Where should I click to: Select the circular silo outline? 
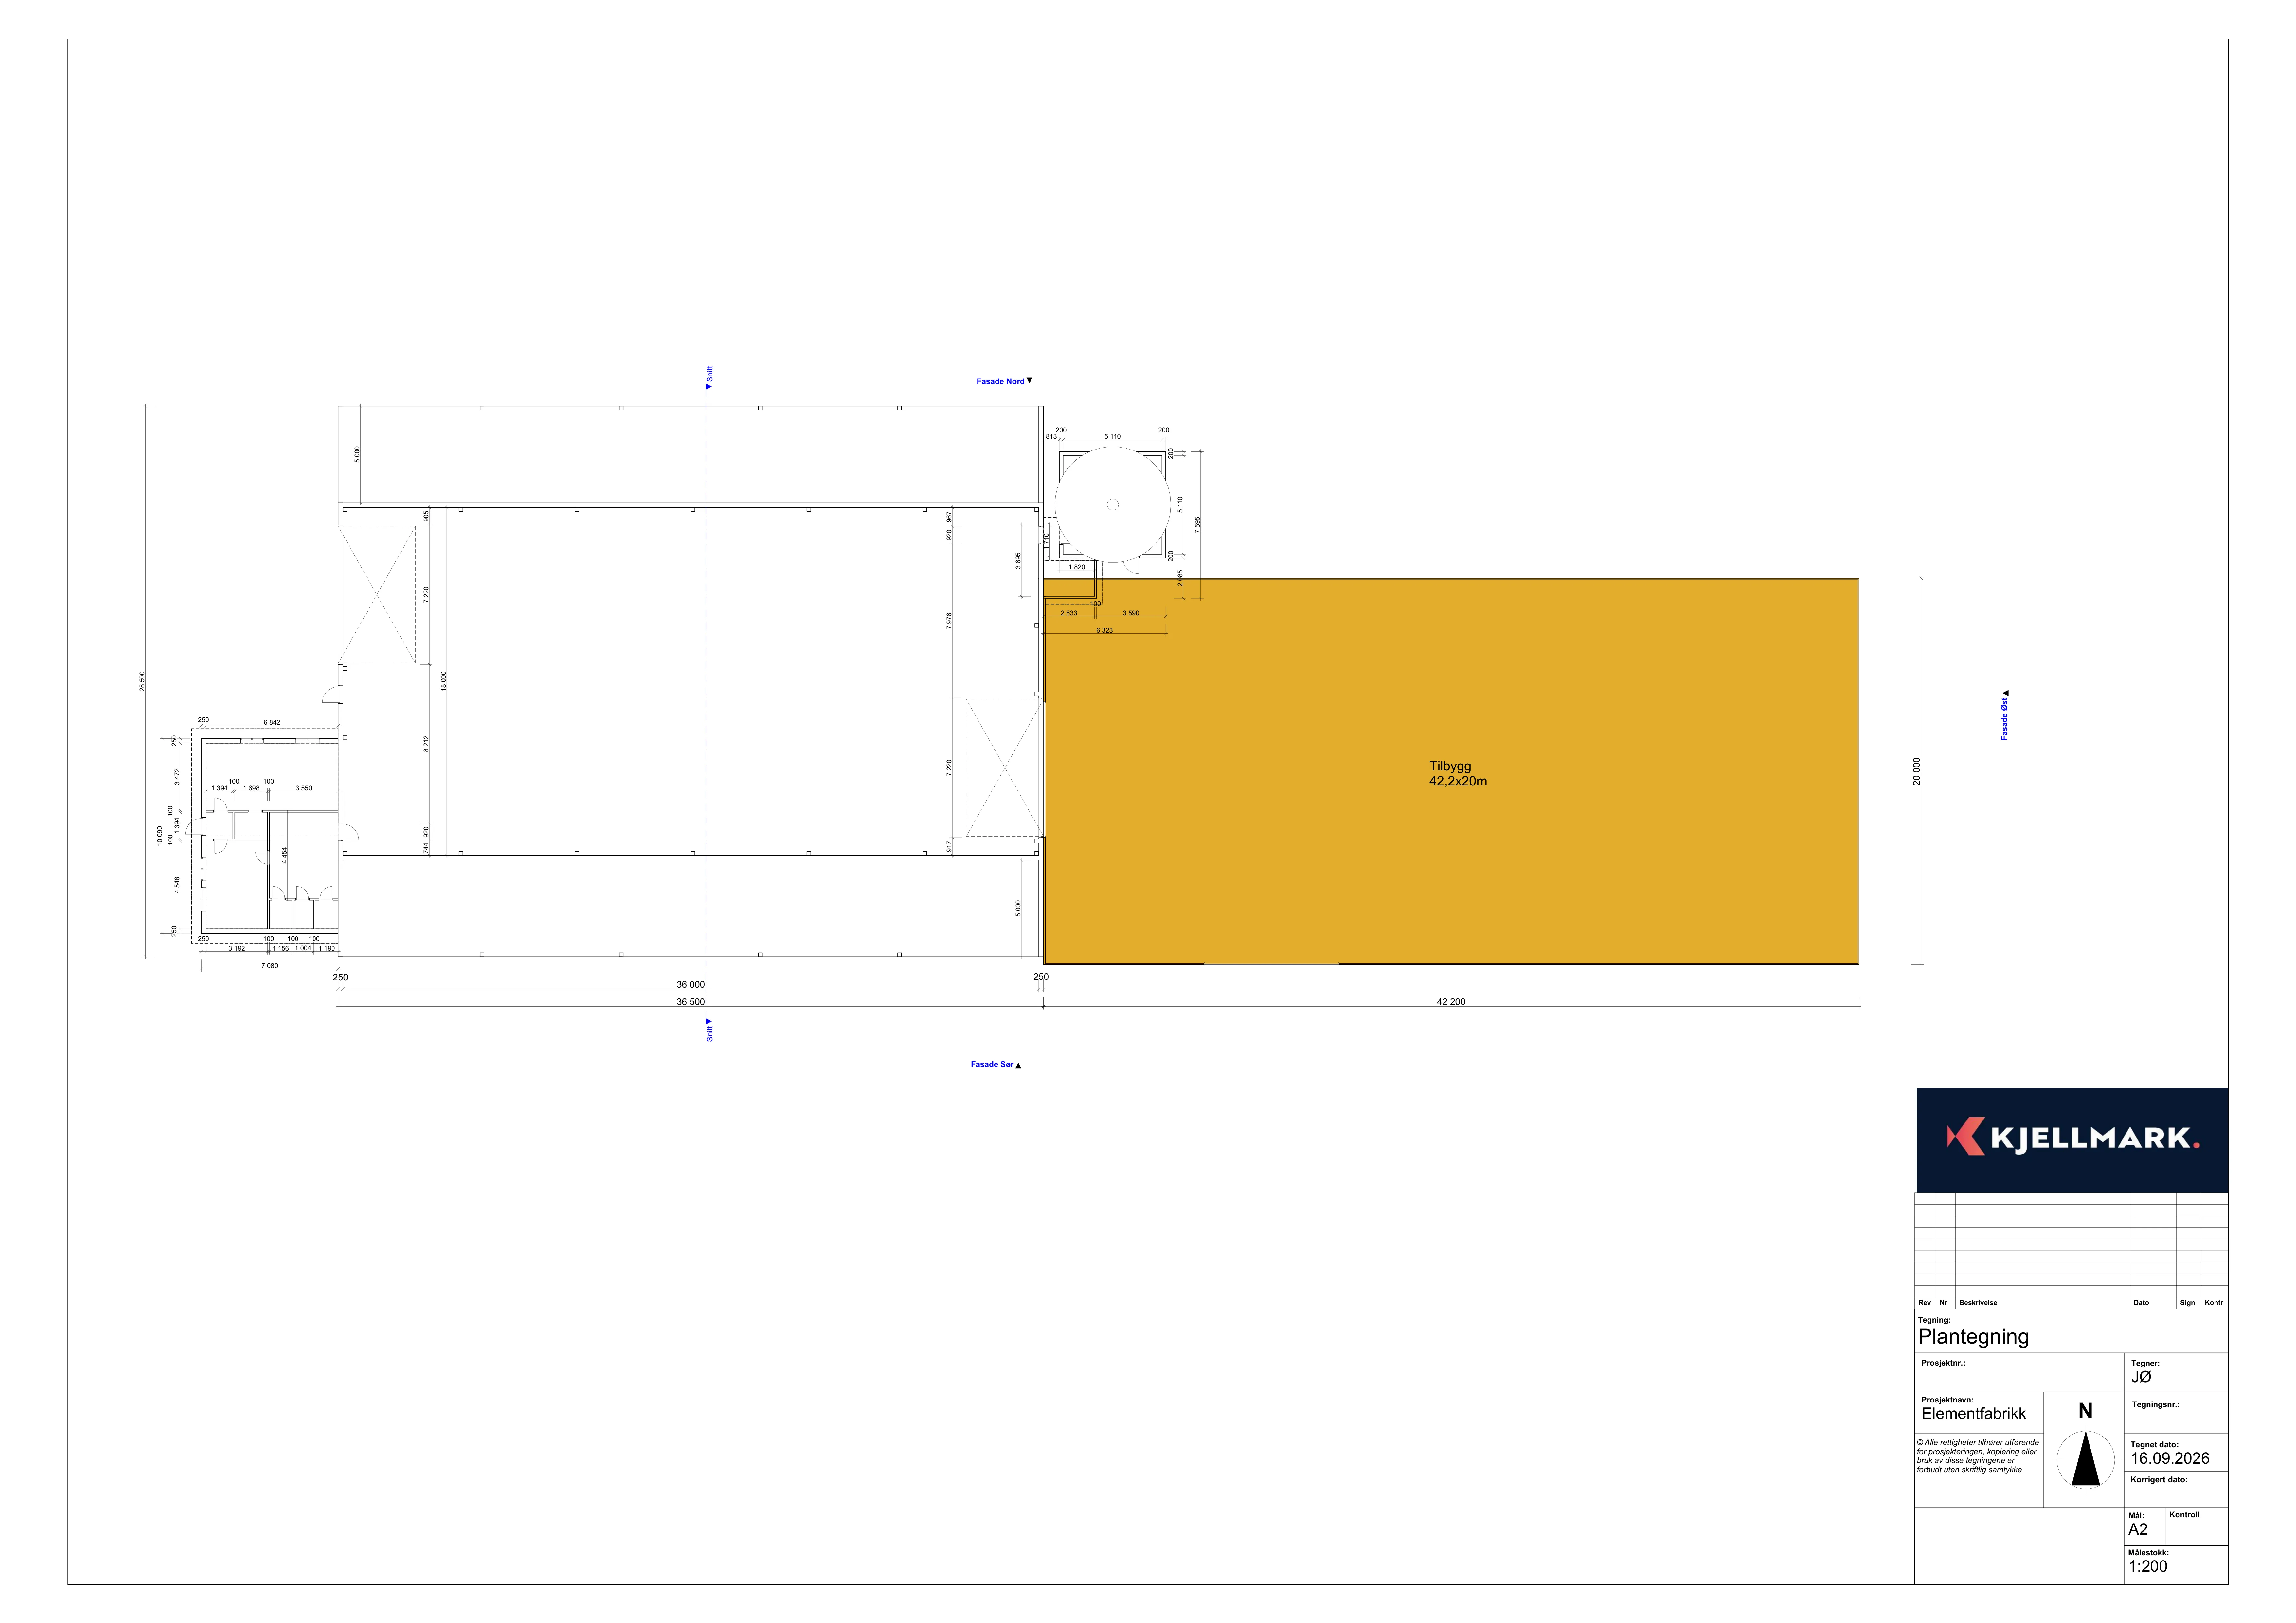pos(1113,505)
